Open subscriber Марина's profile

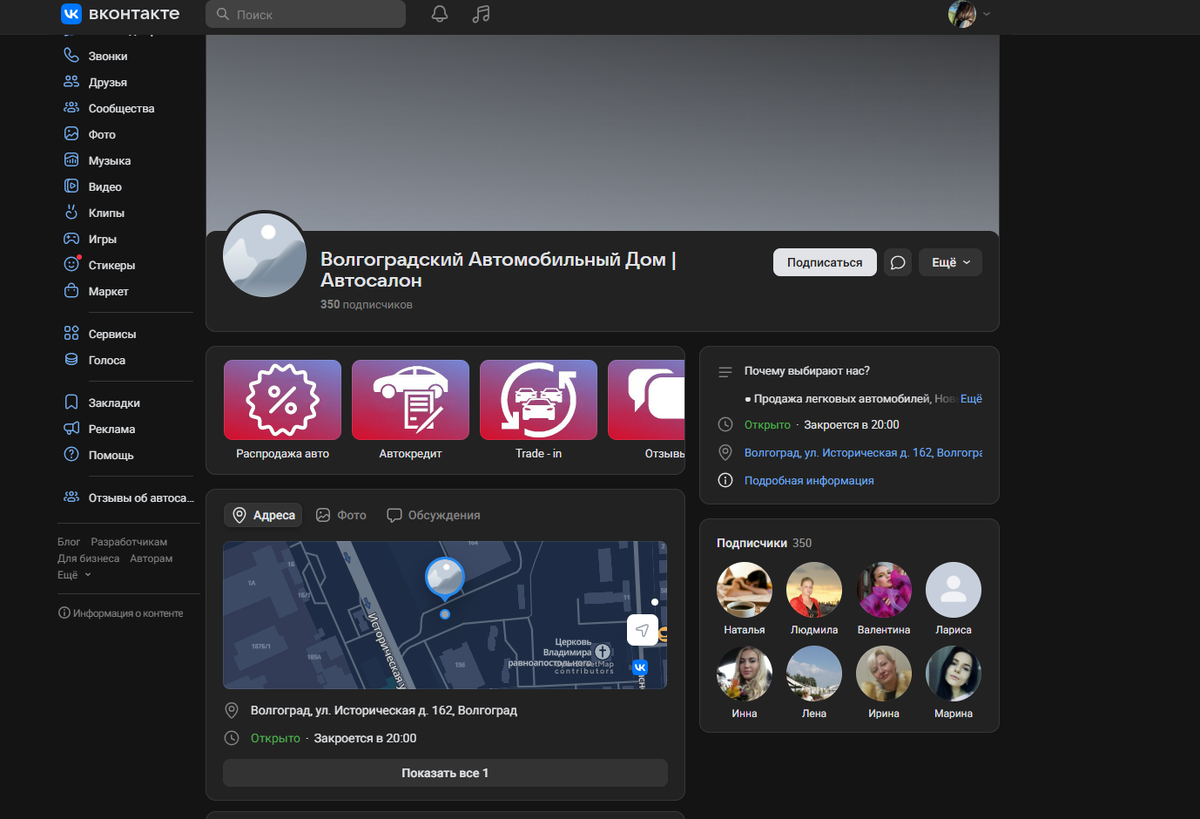tap(953, 682)
